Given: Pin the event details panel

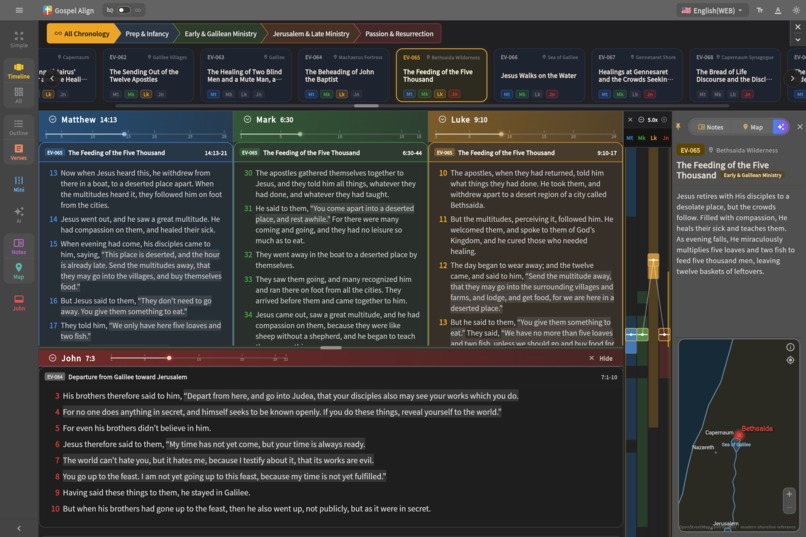Looking at the screenshot, I should click(x=678, y=126).
